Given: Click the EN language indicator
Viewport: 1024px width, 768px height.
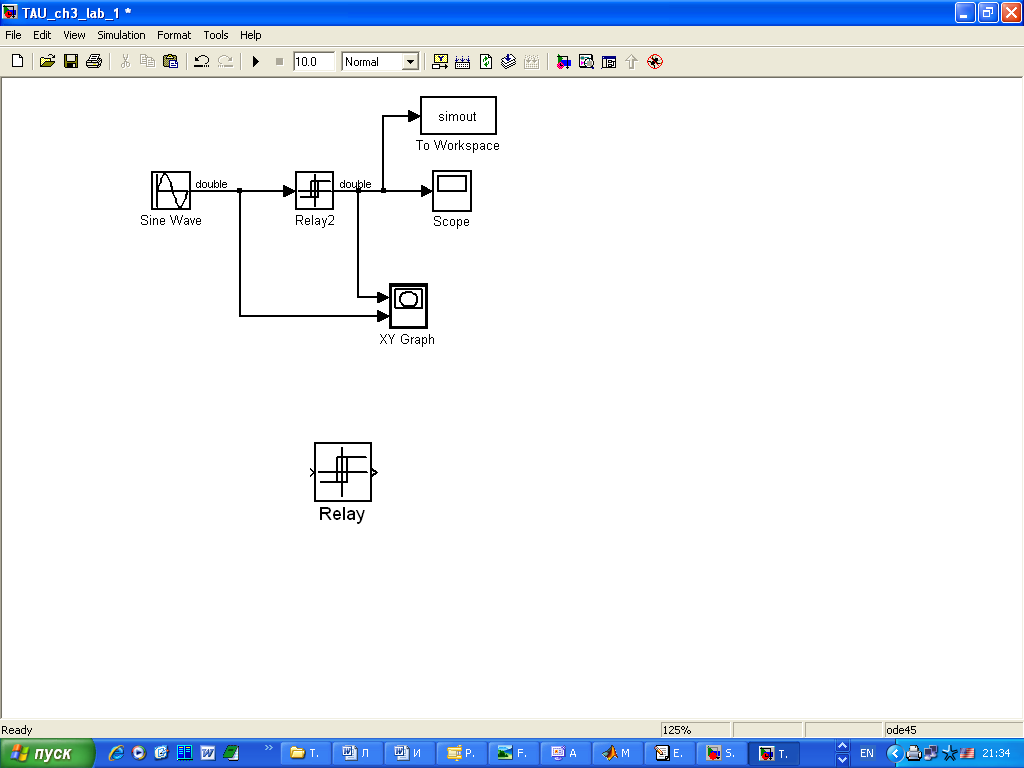Looking at the screenshot, I should pyautogui.click(x=867, y=753).
